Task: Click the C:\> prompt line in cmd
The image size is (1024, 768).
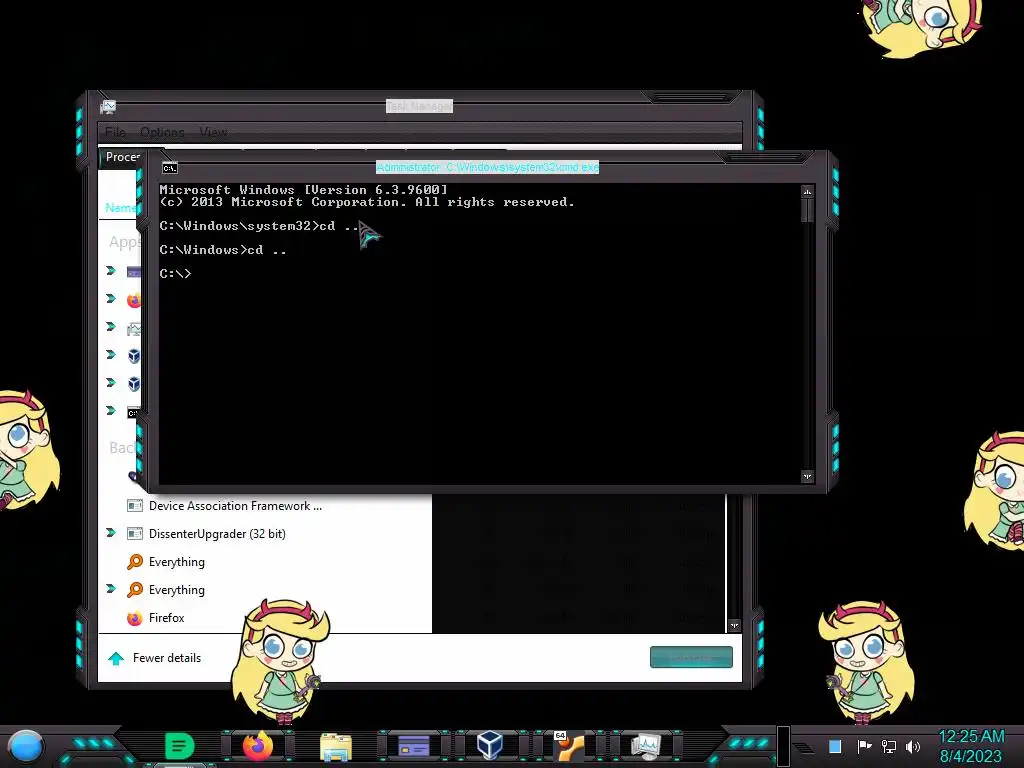Action: [175, 274]
